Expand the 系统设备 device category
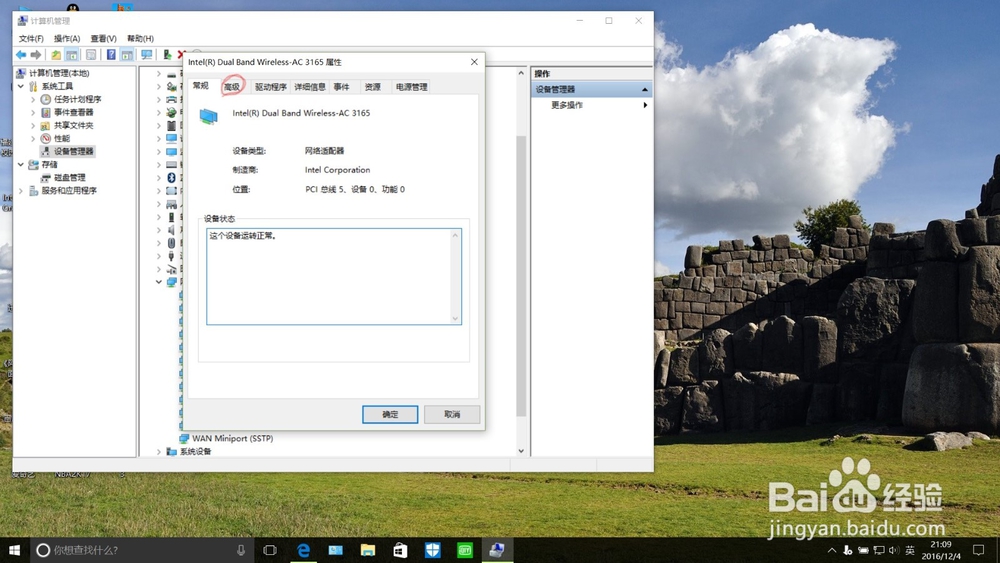This screenshot has height=563, width=1000. click(159, 451)
